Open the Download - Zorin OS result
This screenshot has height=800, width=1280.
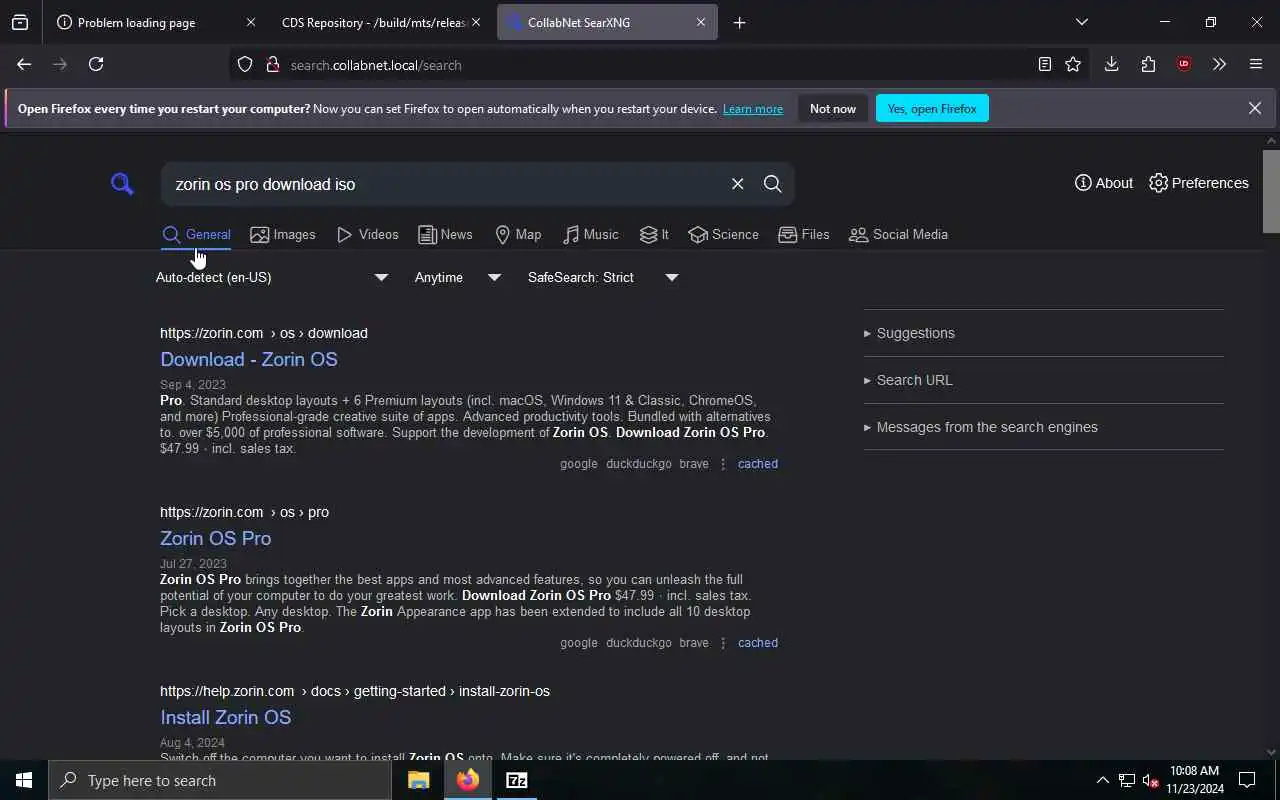tap(249, 359)
